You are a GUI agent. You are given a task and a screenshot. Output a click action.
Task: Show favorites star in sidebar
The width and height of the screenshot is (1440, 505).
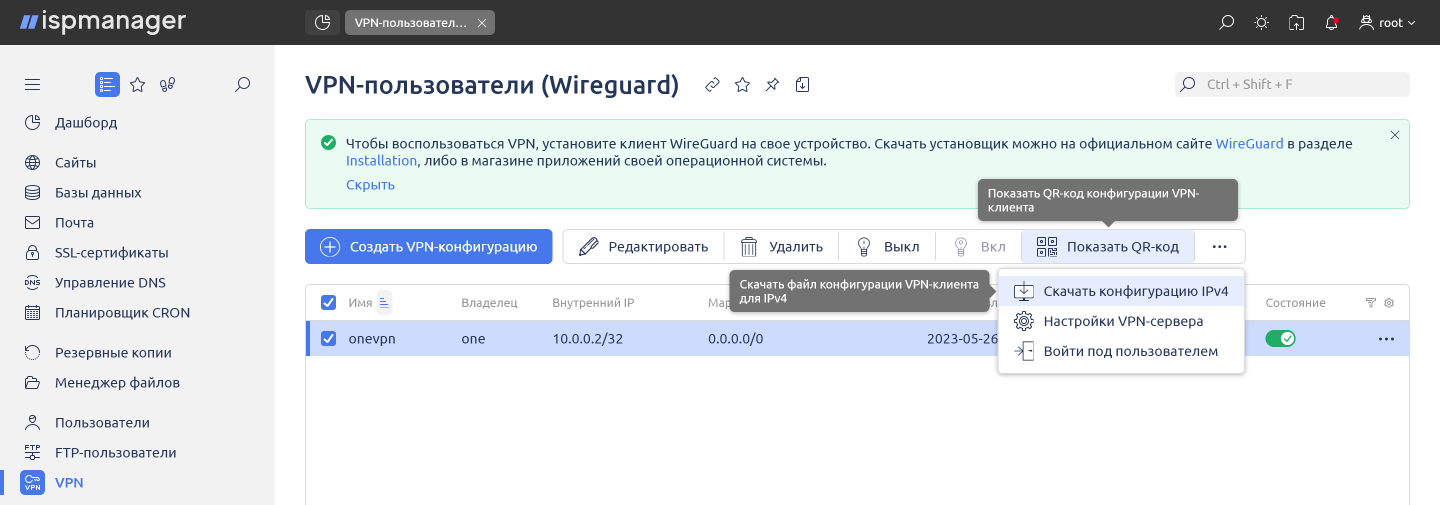pyautogui.click(x=138, y=85)
